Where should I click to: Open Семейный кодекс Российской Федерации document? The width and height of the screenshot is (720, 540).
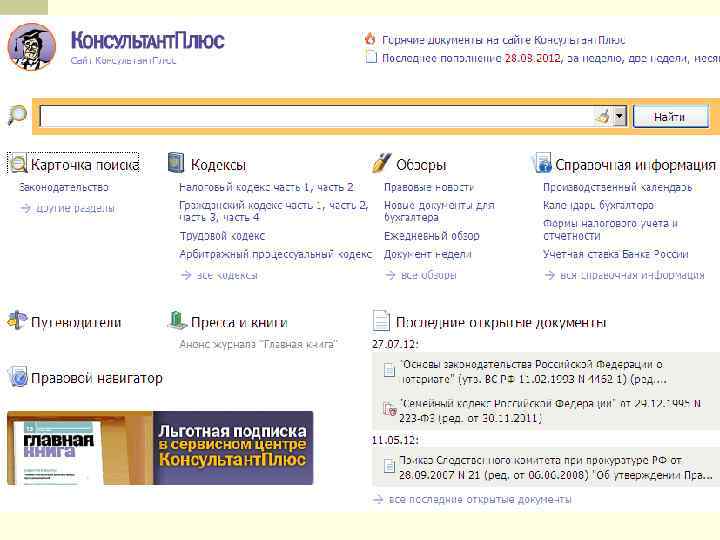[550, 411]
